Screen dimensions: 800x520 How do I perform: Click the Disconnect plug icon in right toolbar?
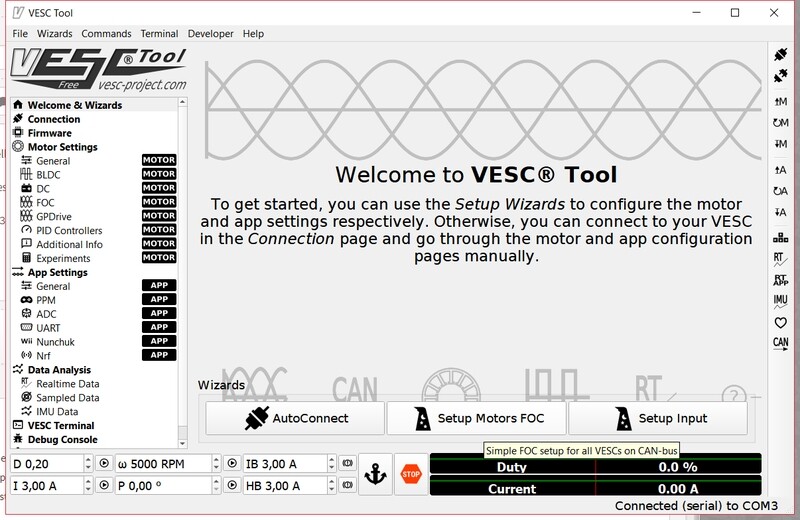780,77
